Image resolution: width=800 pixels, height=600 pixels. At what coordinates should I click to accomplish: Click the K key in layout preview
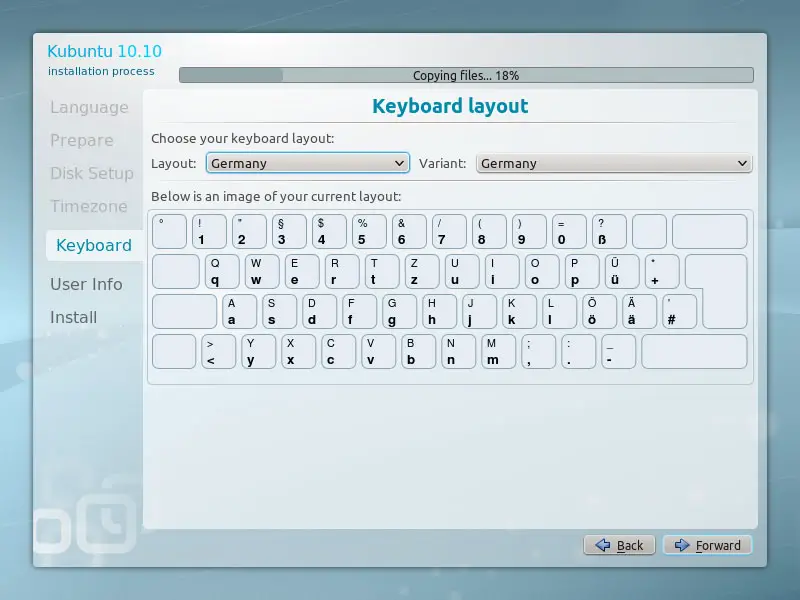click(x=519, y=311)
